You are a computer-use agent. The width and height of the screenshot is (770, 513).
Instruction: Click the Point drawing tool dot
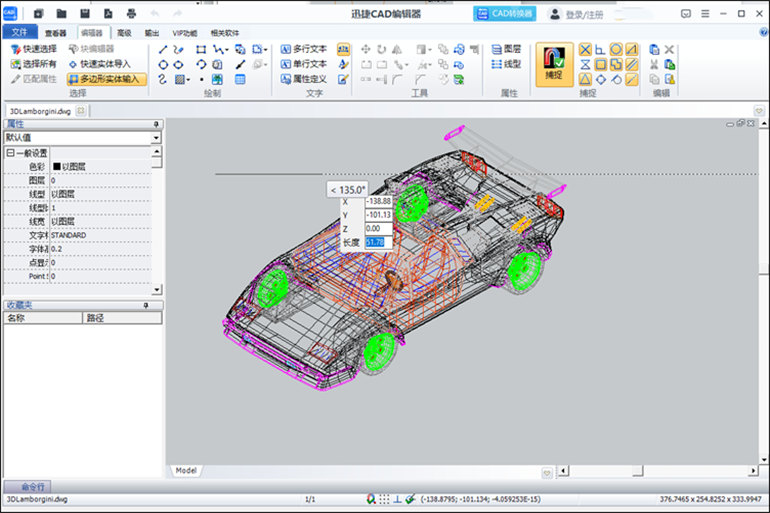pyautogui.click(x=201, y=79)
